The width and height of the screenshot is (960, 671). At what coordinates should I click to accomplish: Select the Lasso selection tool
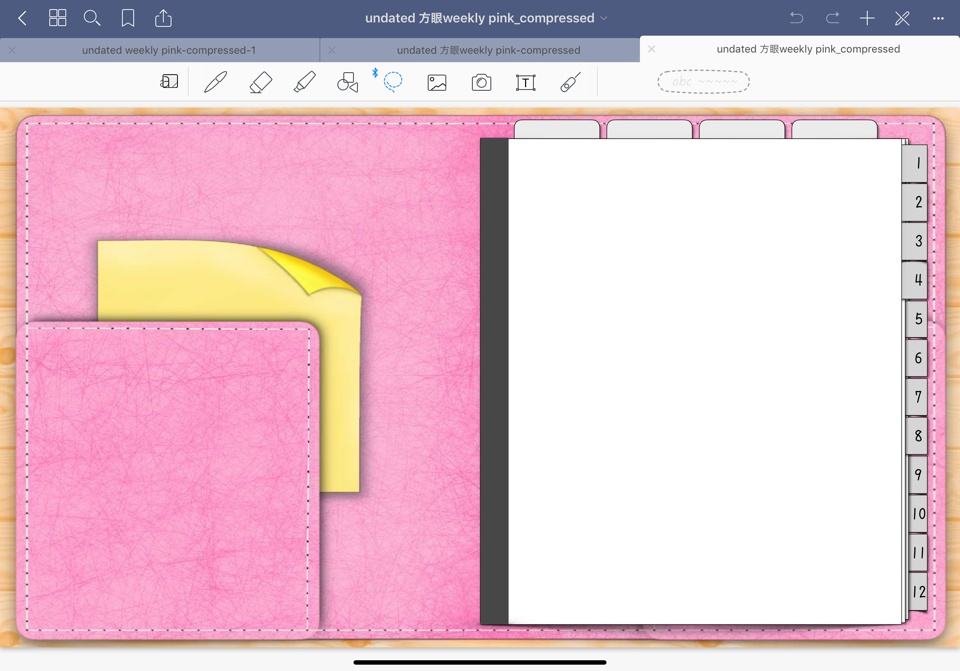click(392, 81)
